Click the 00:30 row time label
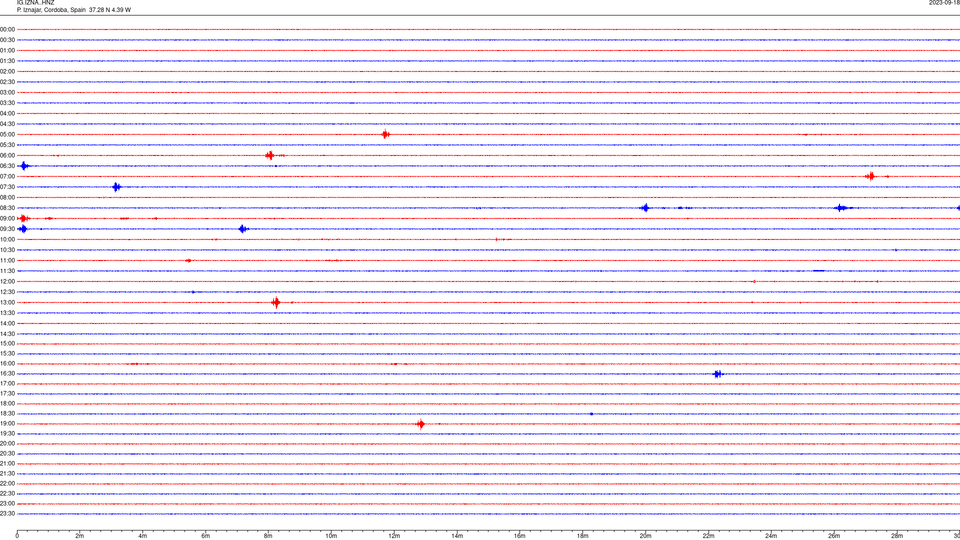This screenshot has height=540, width=960. 7,40
